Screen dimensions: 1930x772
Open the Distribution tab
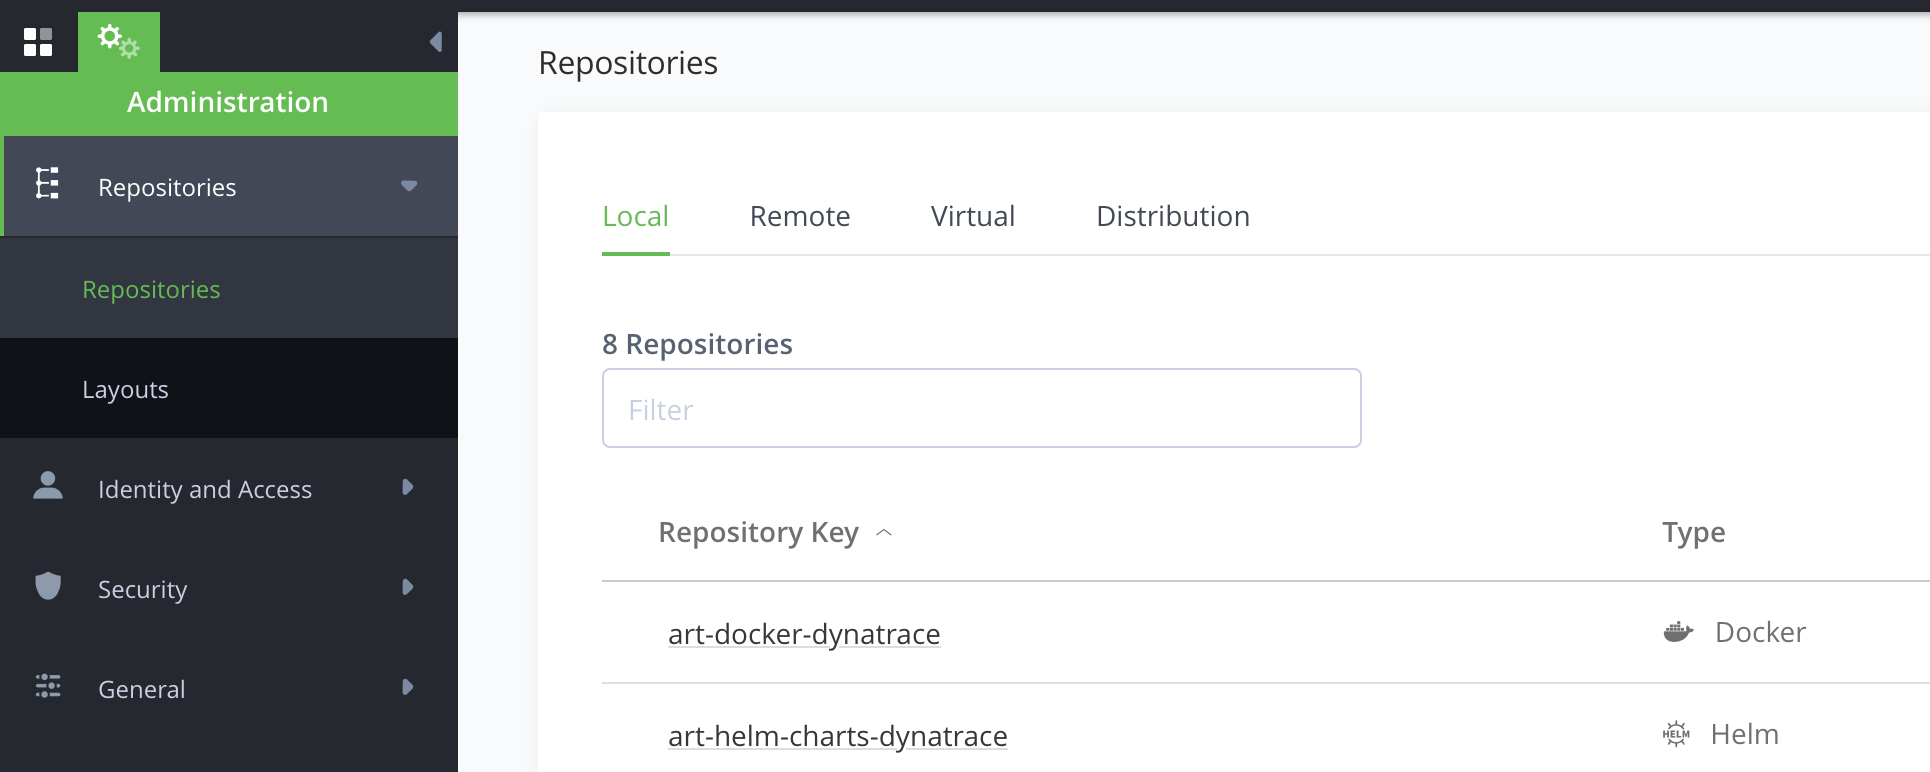click(x=1172, y=216)
